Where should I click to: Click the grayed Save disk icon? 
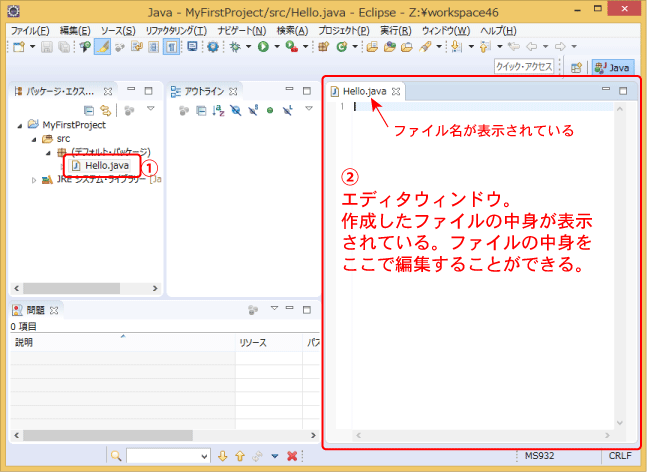click(x=47, y=47)
